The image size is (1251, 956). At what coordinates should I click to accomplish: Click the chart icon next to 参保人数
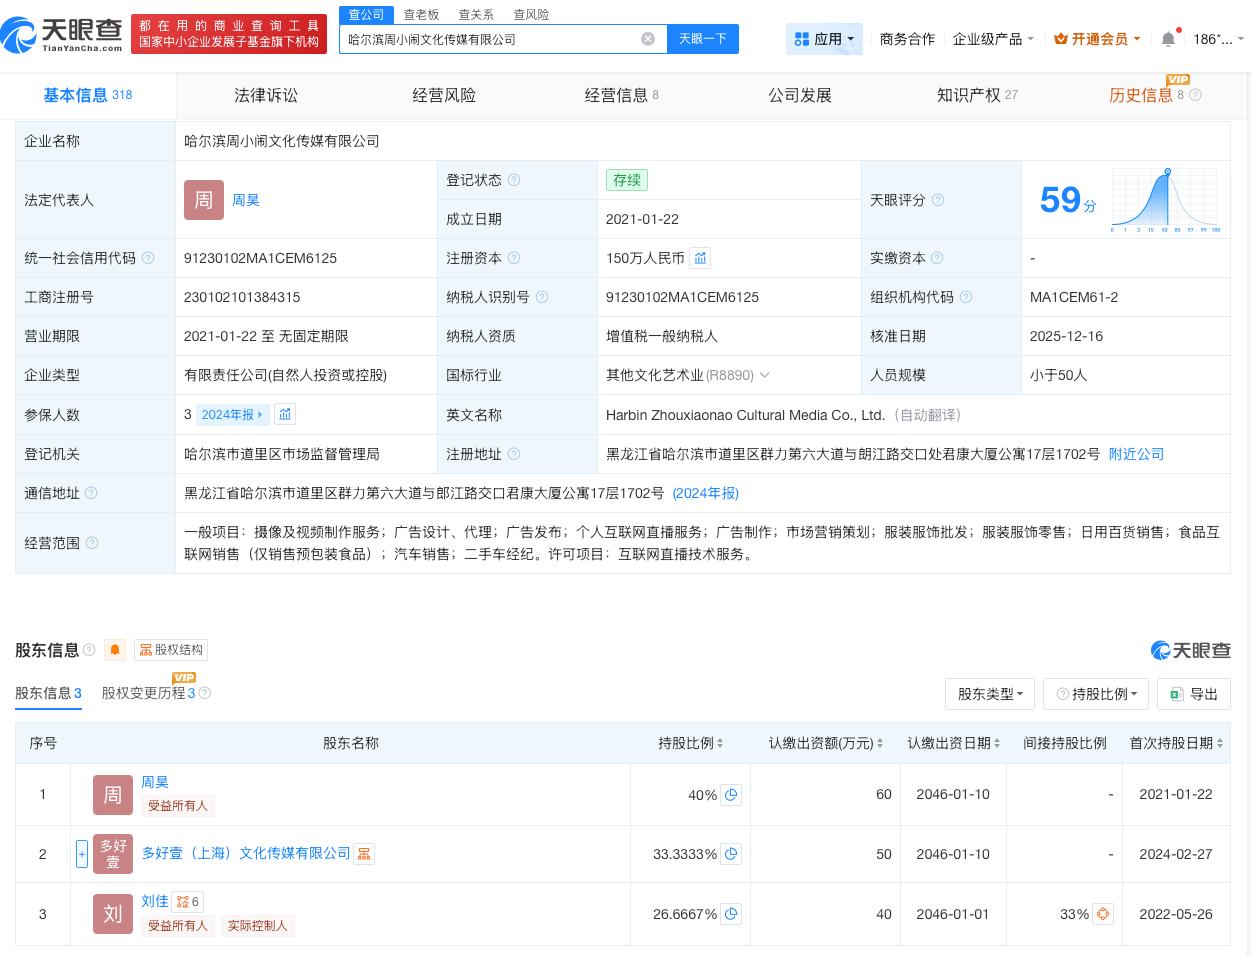285,414
